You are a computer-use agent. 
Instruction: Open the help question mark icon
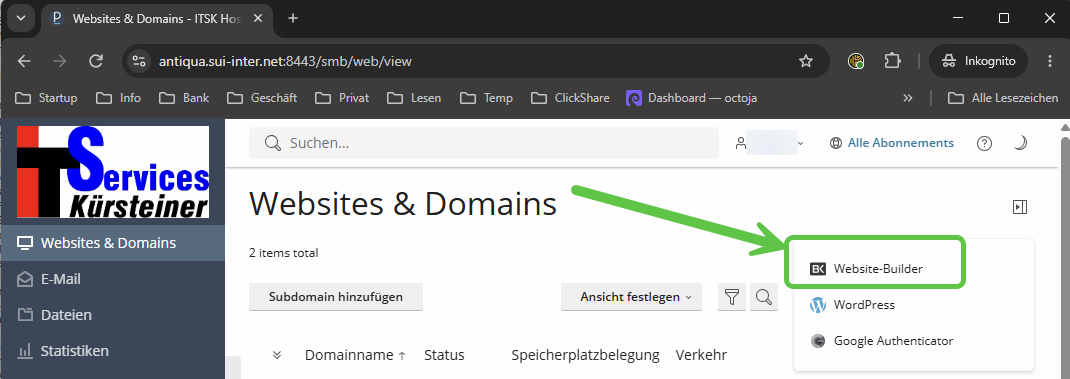click(x=984, y=143)
